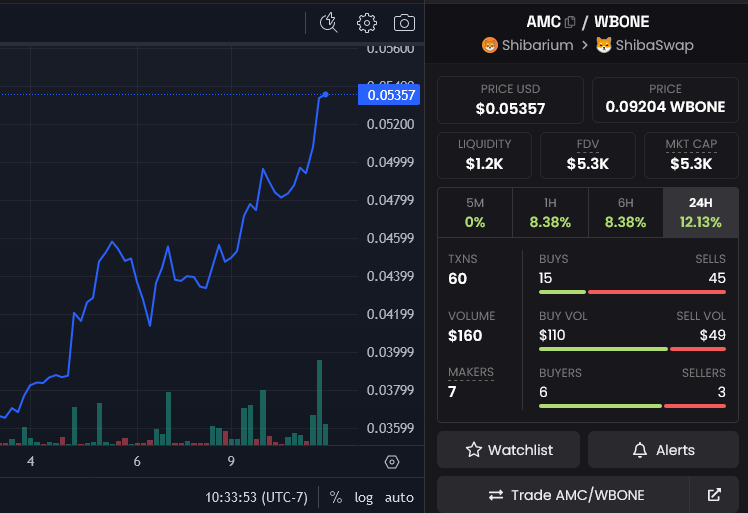
Task: Click the date label 9 on time axis
Action: (x=231, y=461)
